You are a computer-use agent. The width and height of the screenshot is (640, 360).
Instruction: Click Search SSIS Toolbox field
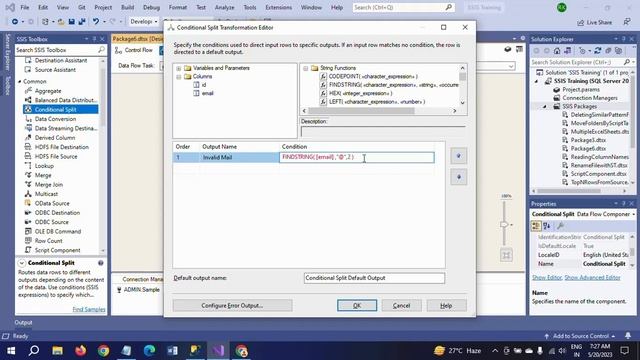pyautogui.click(x=60, y=50)
